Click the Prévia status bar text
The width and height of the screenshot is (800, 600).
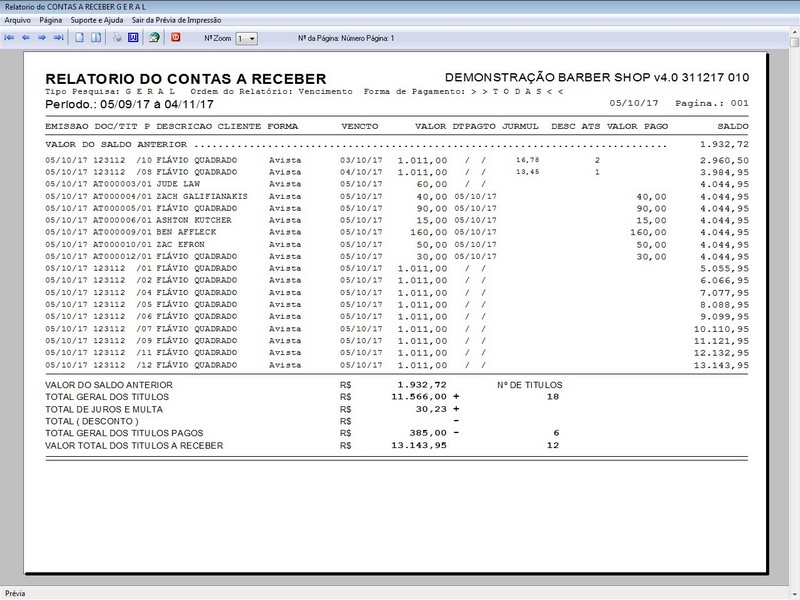point(15,593)
